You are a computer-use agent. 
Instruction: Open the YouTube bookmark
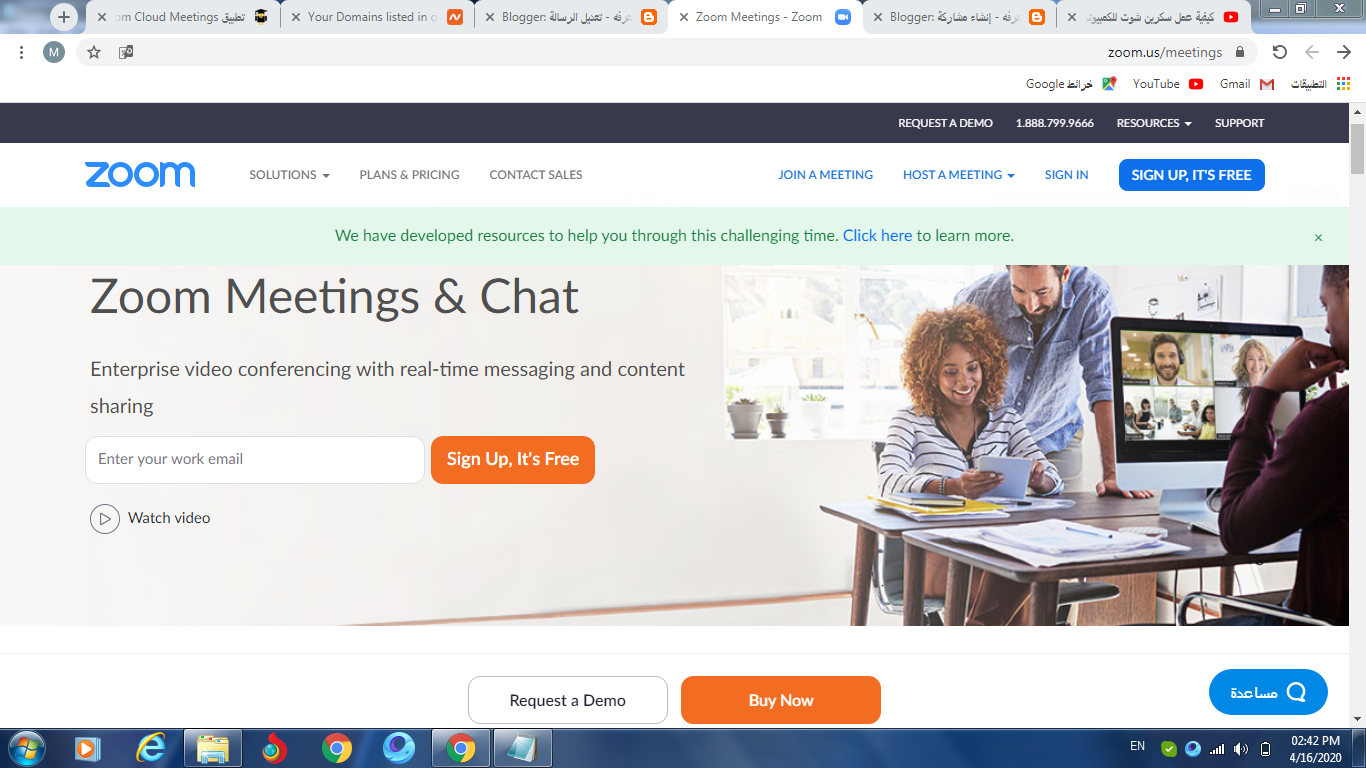coord(1168,84)
